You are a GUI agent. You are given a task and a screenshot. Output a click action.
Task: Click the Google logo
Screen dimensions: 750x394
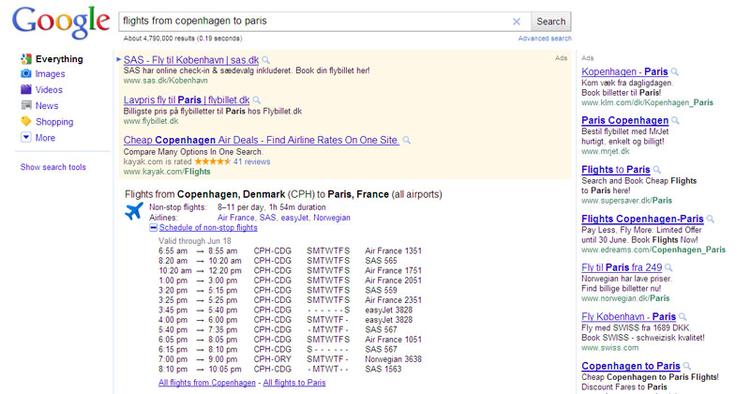61,22
